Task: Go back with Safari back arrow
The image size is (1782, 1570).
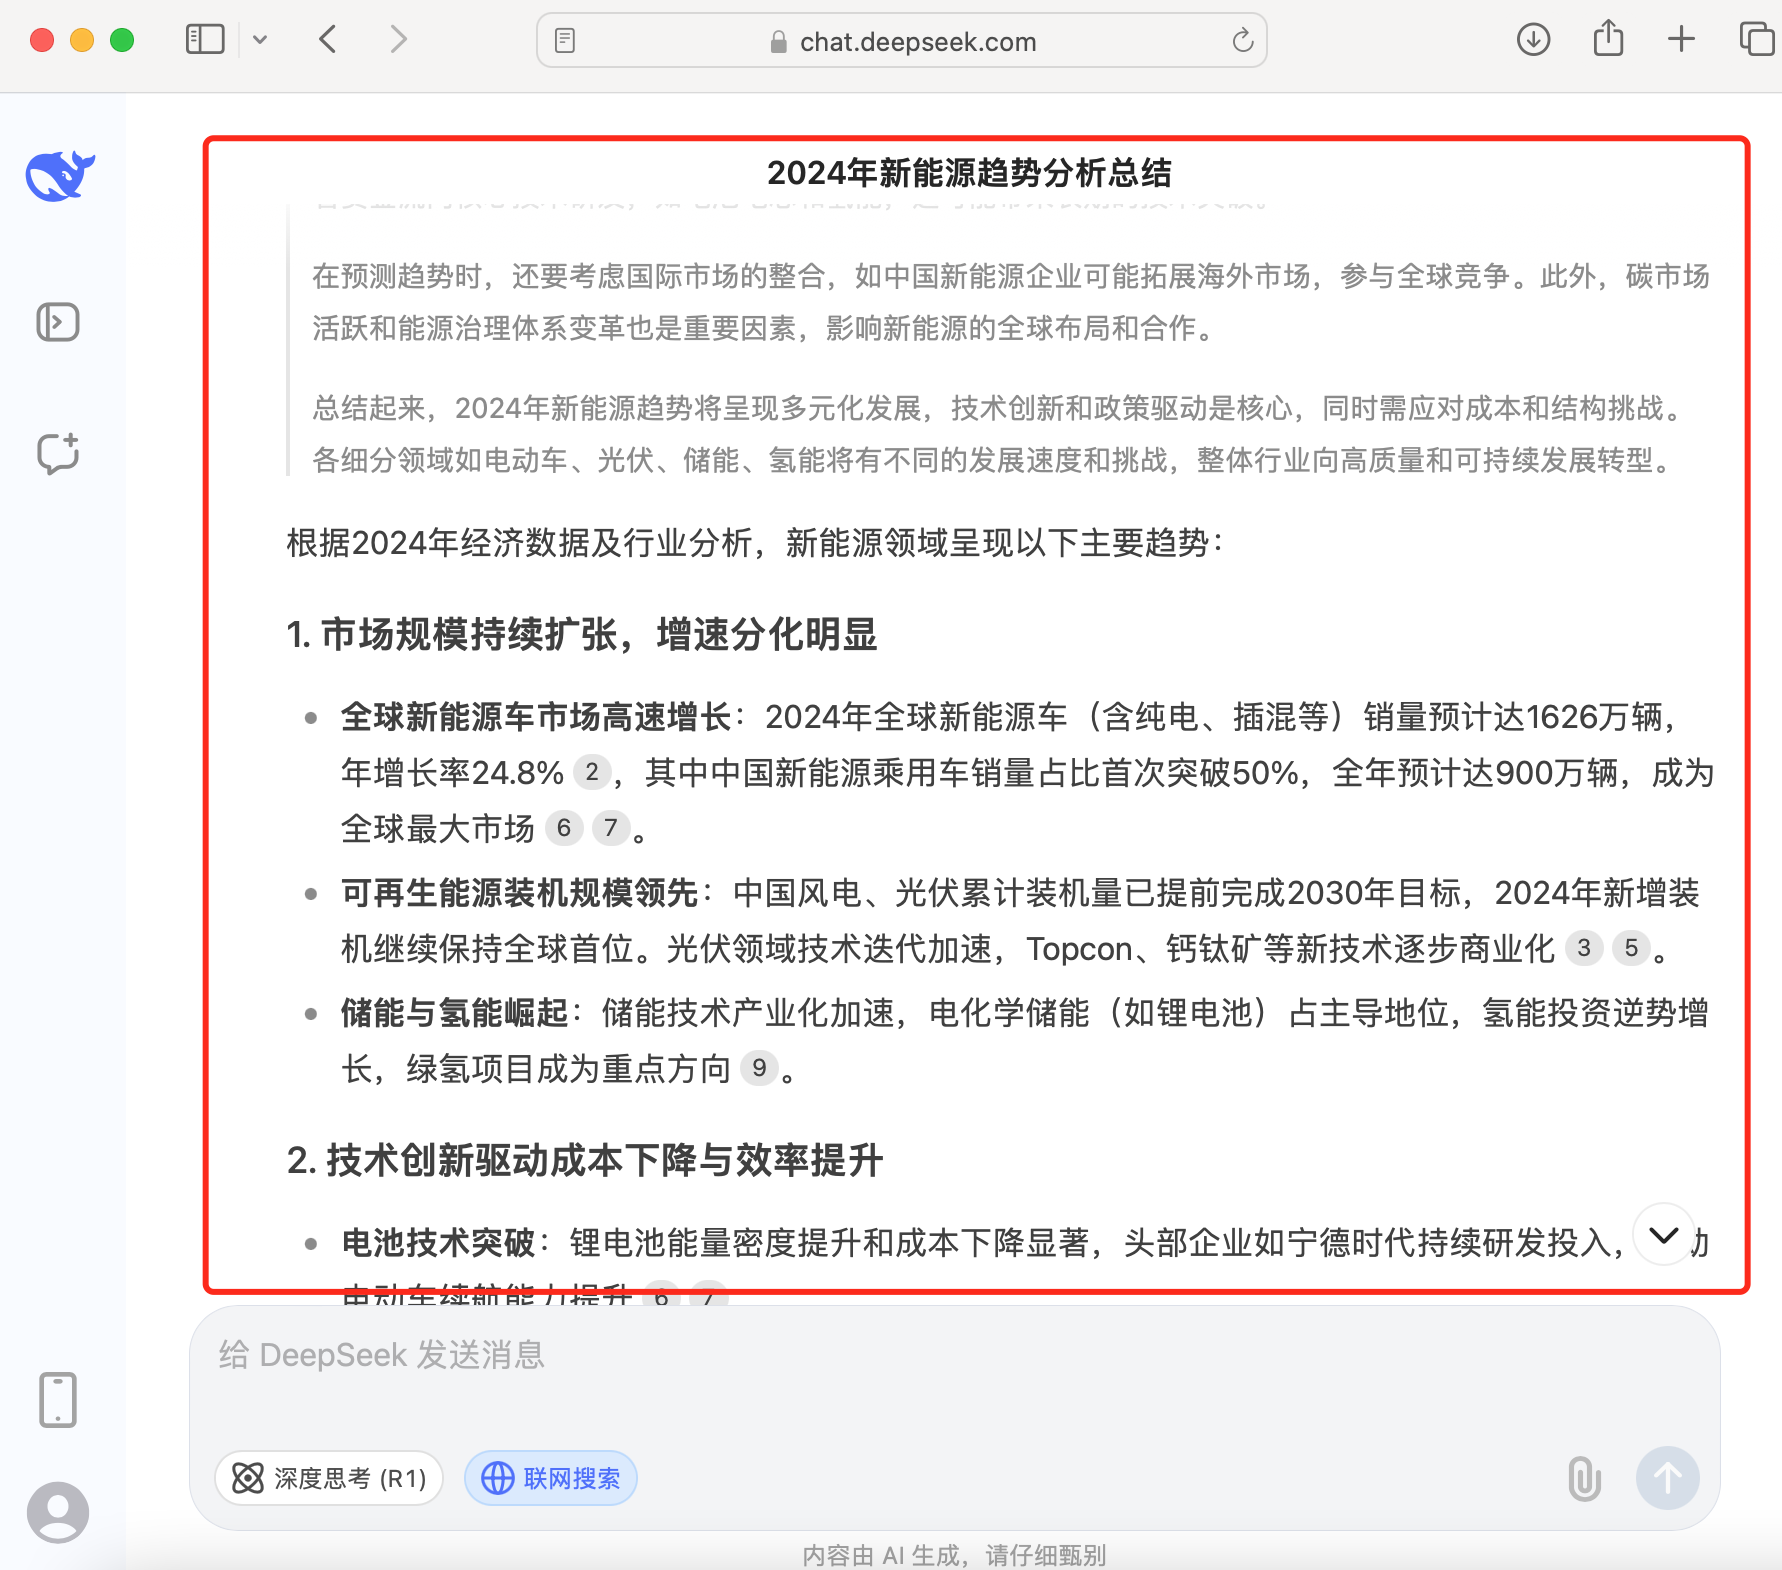Action: click(x=328, y=40)
